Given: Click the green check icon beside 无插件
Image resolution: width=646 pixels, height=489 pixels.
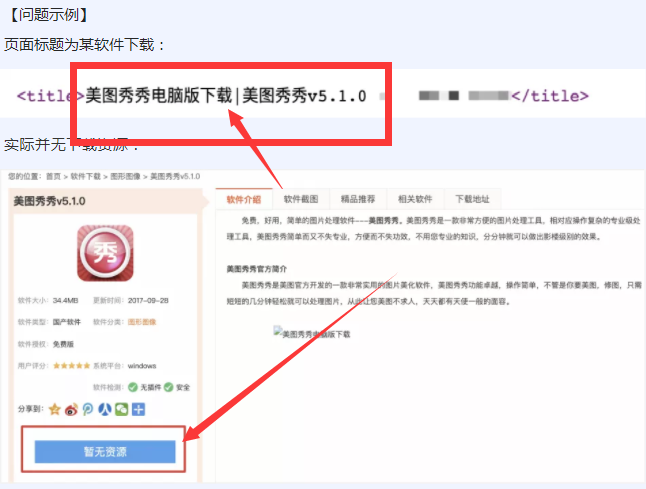Looking at the screenshot, I should [133, 387].
